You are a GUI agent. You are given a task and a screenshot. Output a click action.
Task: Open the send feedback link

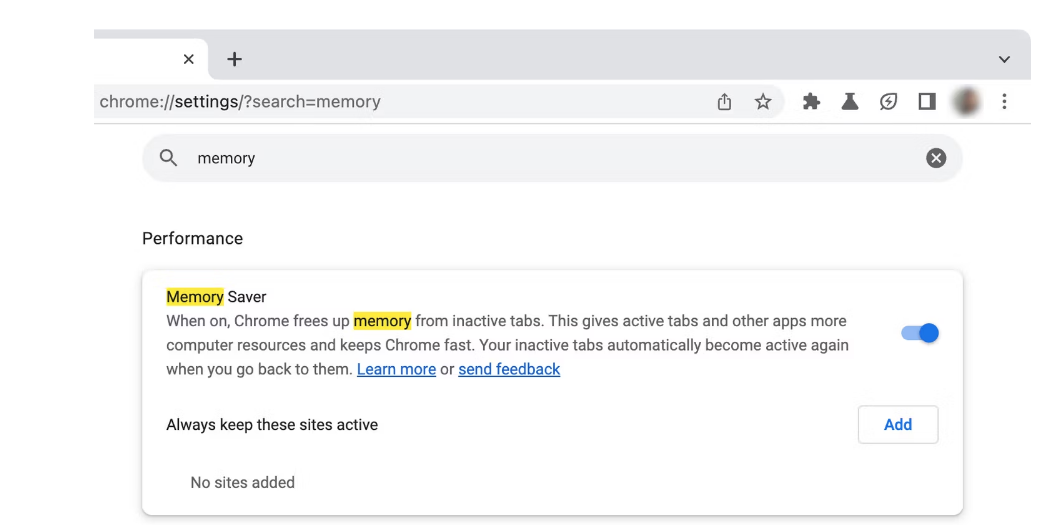(509, 369)
